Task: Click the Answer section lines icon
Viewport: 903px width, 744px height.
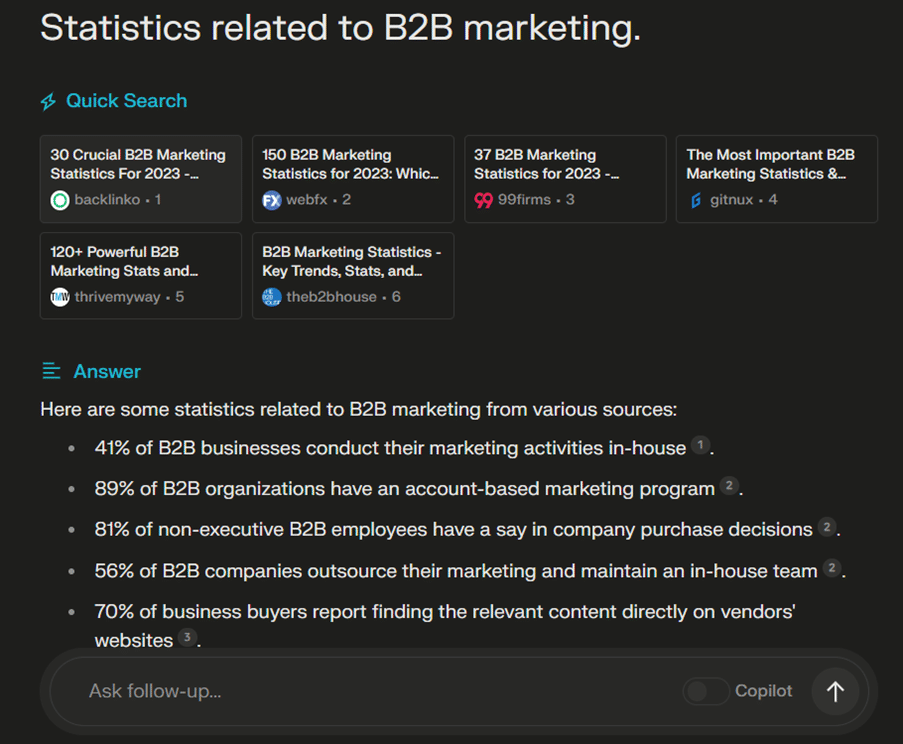Action: click(x=51, y=372)
